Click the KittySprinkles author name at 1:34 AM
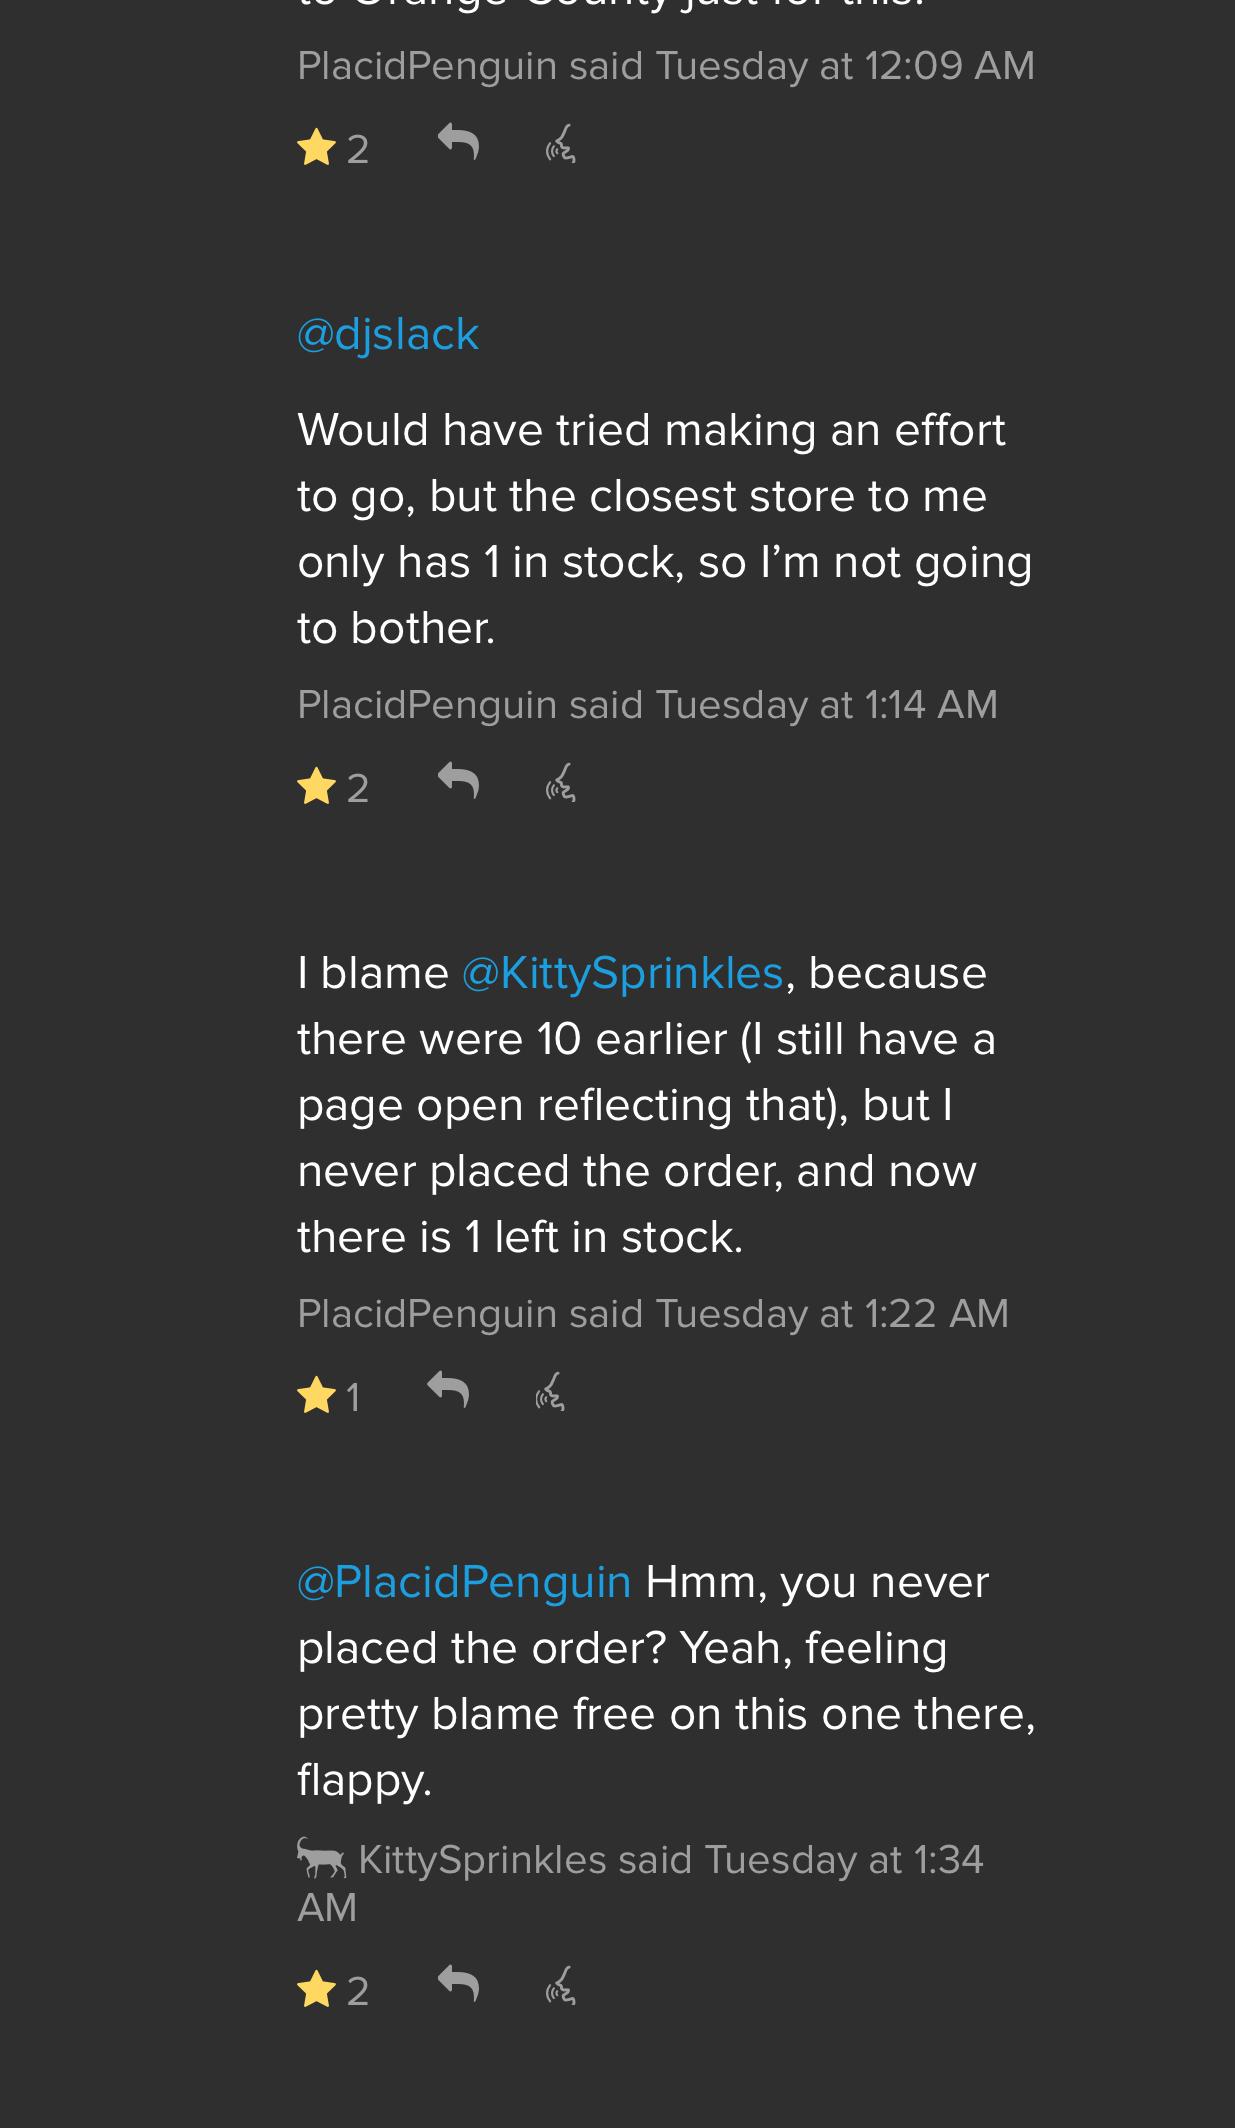Screen dimensions: 1235x2128 (482, 1860)
